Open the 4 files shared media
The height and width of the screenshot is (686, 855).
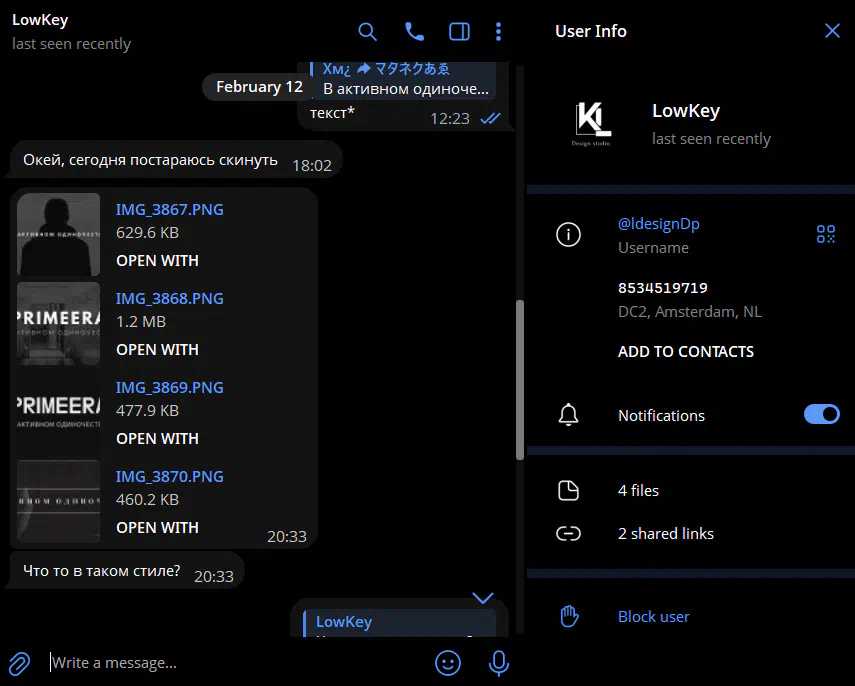click(638, 491)
